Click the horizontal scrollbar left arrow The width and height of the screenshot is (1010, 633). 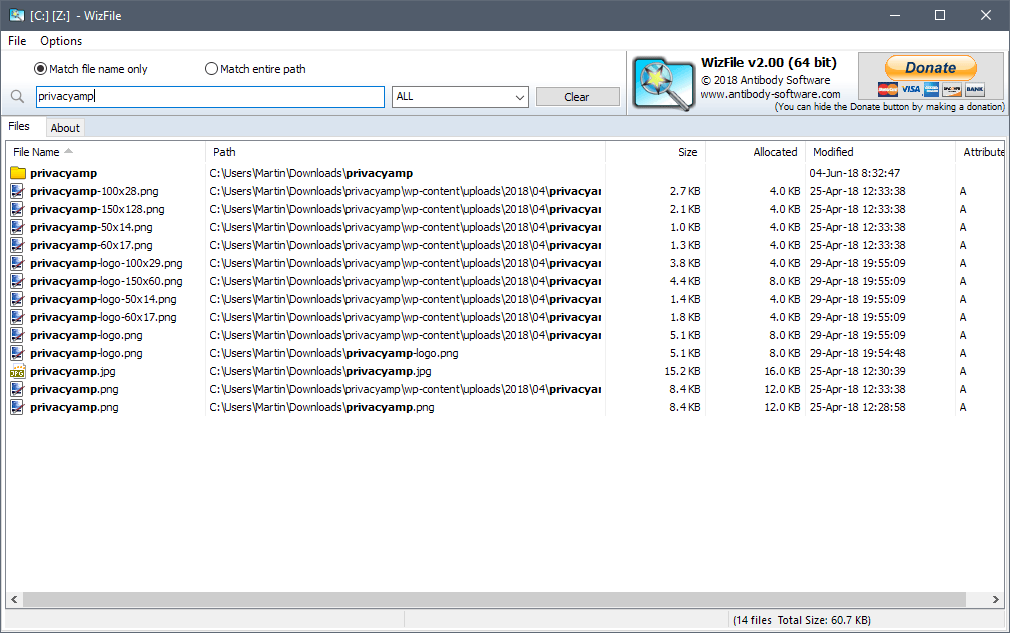14,600
